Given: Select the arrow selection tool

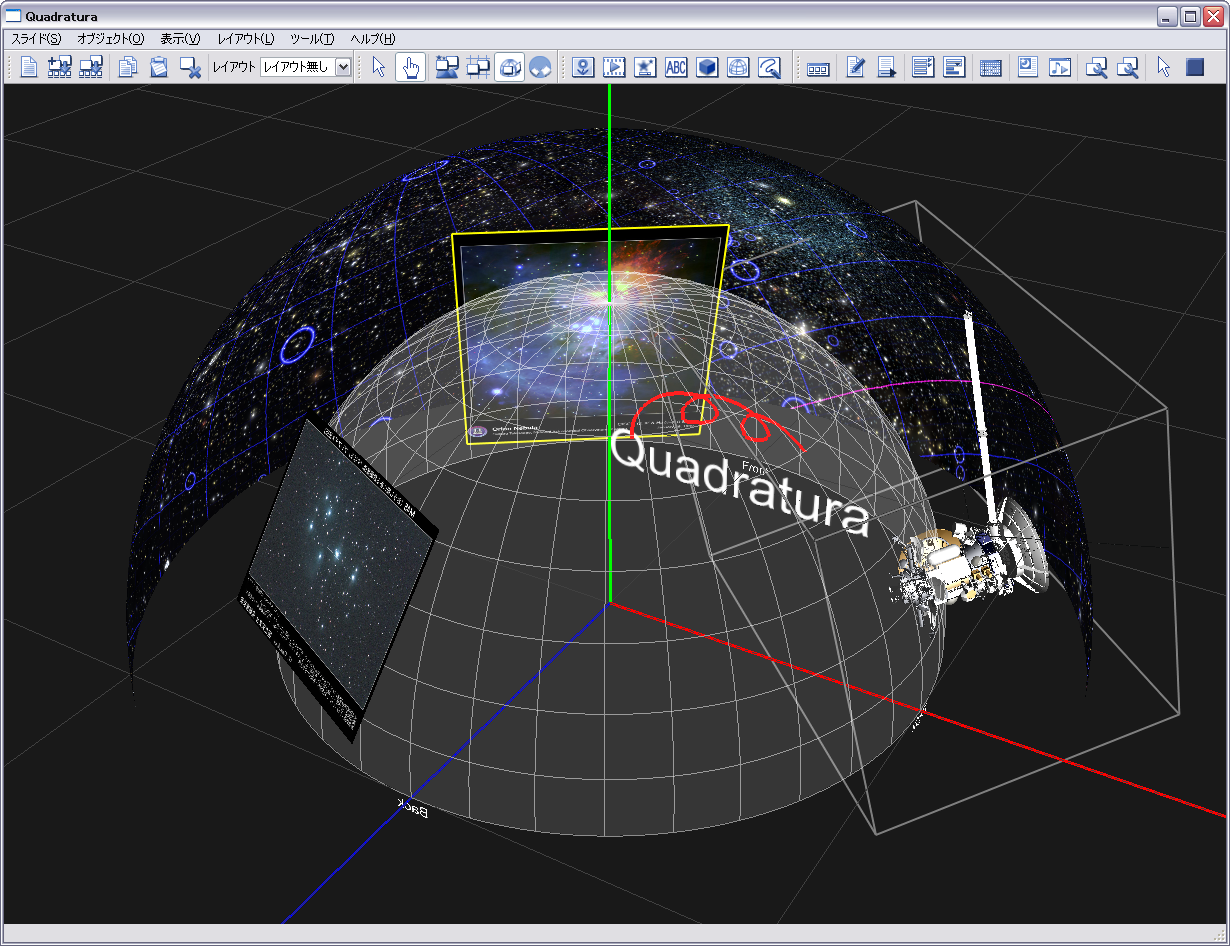Looking at the screenshot, I should [x=379, y=67].
